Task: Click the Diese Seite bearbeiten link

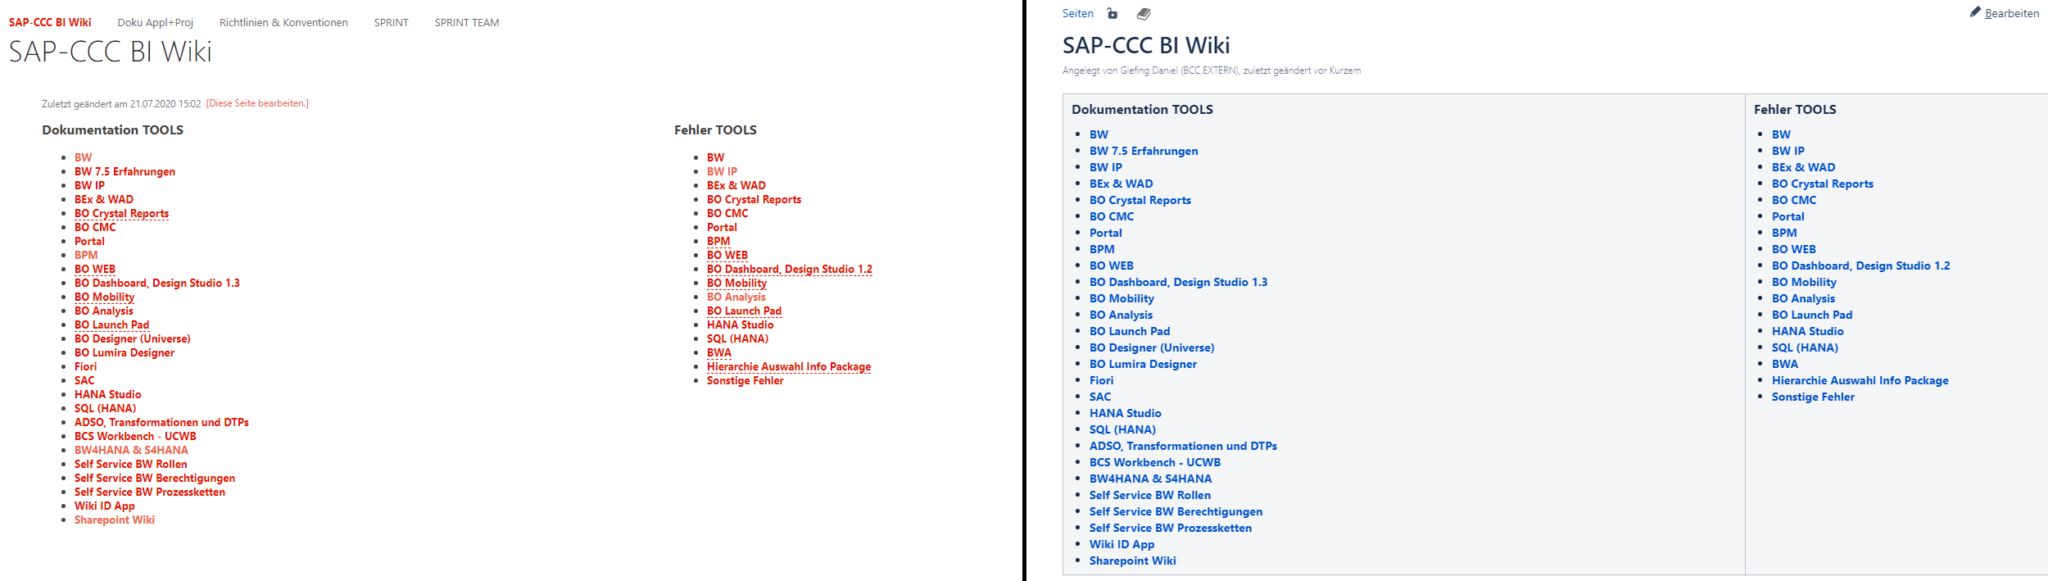Action: tap(256, 102)
